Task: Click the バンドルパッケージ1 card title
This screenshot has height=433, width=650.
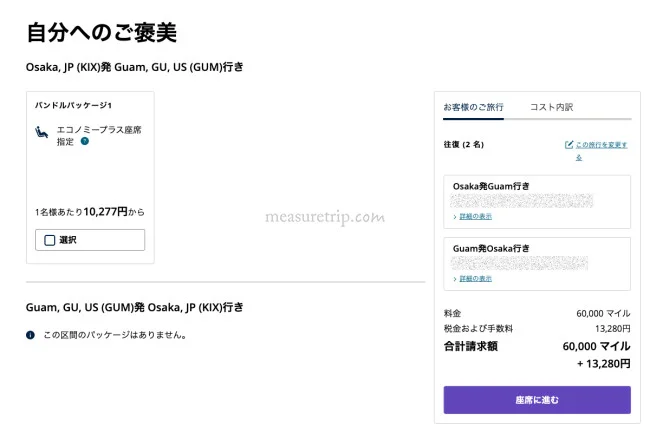Action: click(x=73, y=105)
